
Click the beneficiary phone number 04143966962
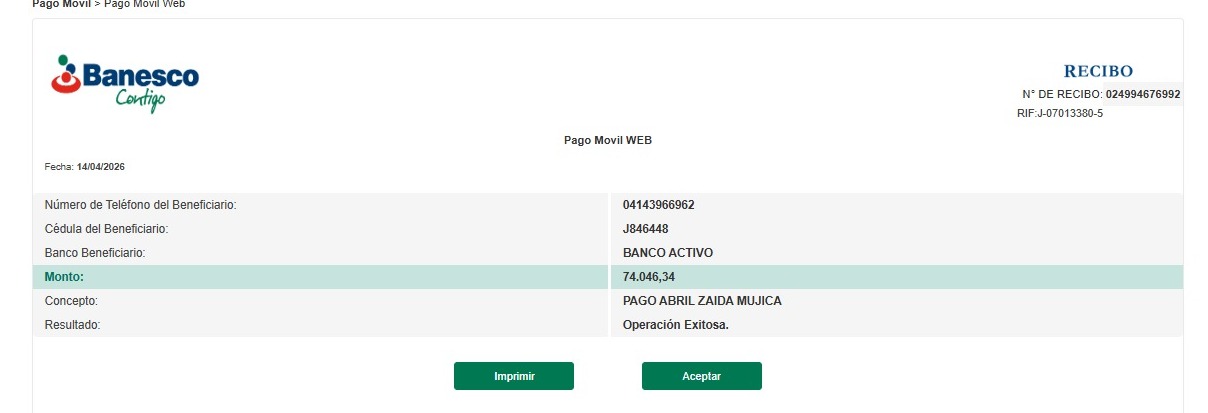[658, 205]
